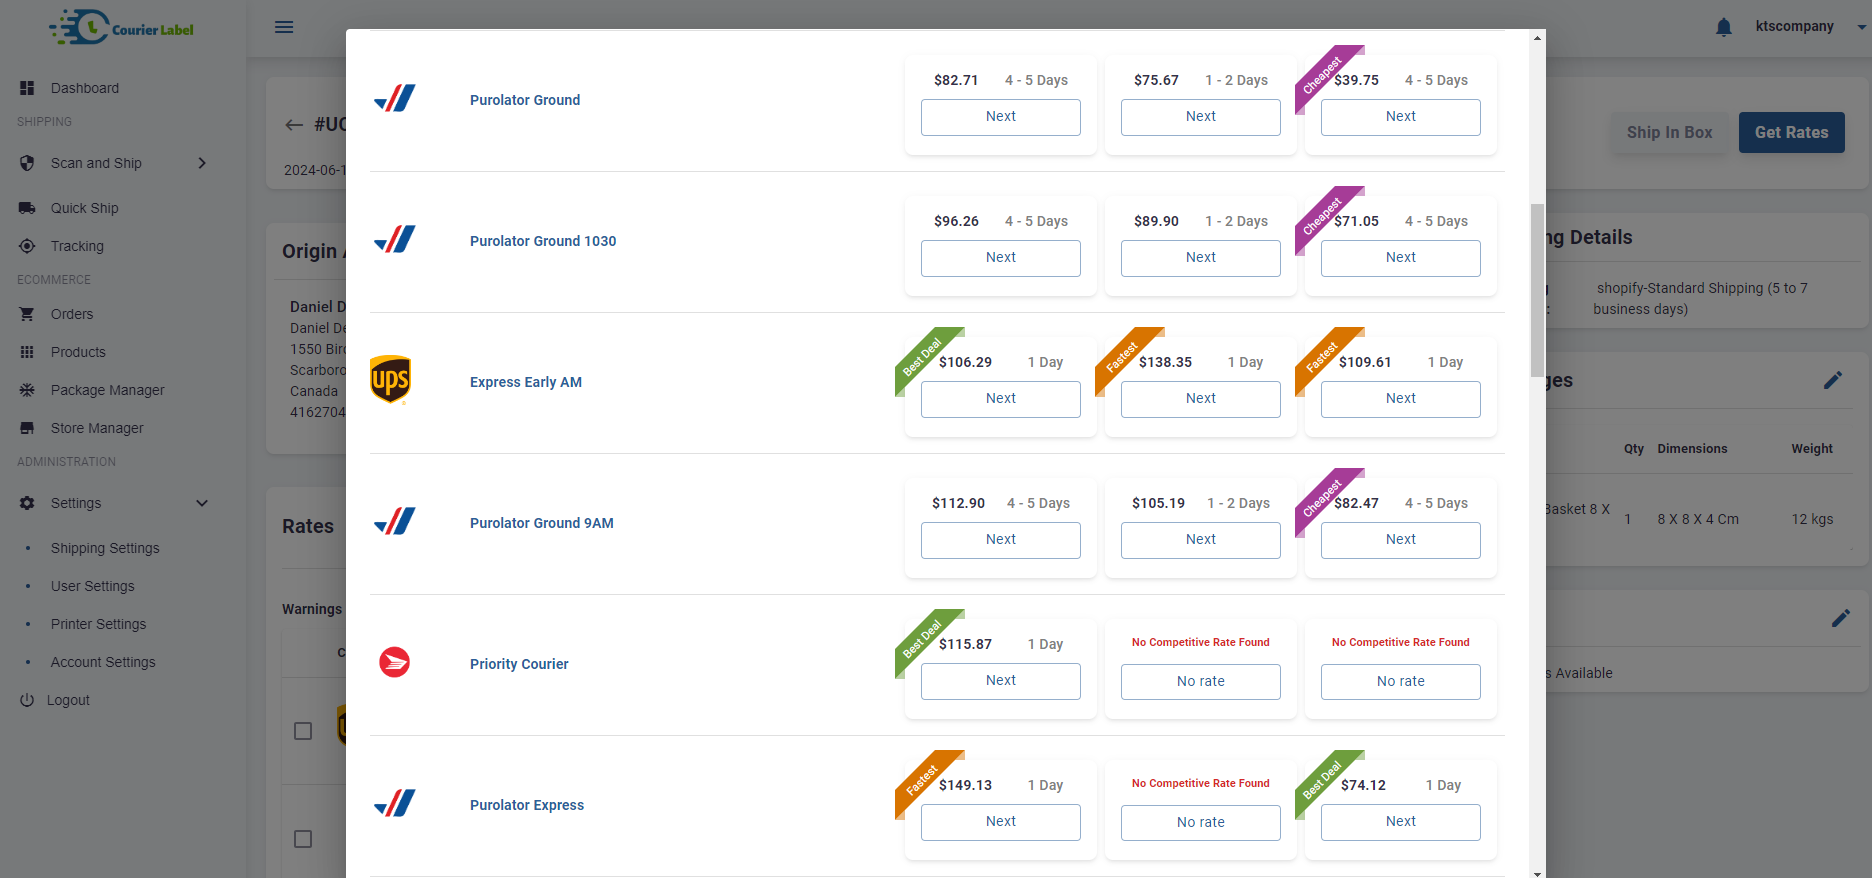Click the Purolator Express service link
Screen dimensions: 1872x878
[x=527, y=805]
